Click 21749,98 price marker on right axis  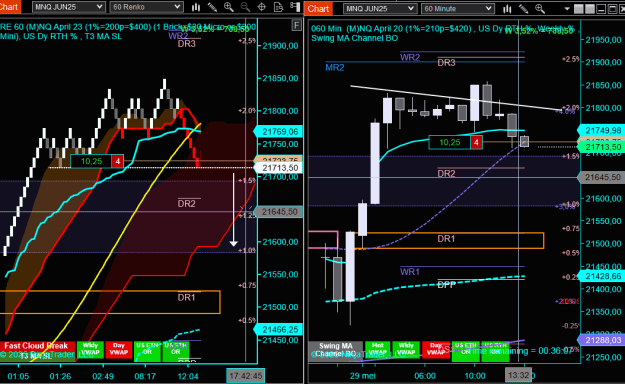pyautogui.click(x=602, y=130)
